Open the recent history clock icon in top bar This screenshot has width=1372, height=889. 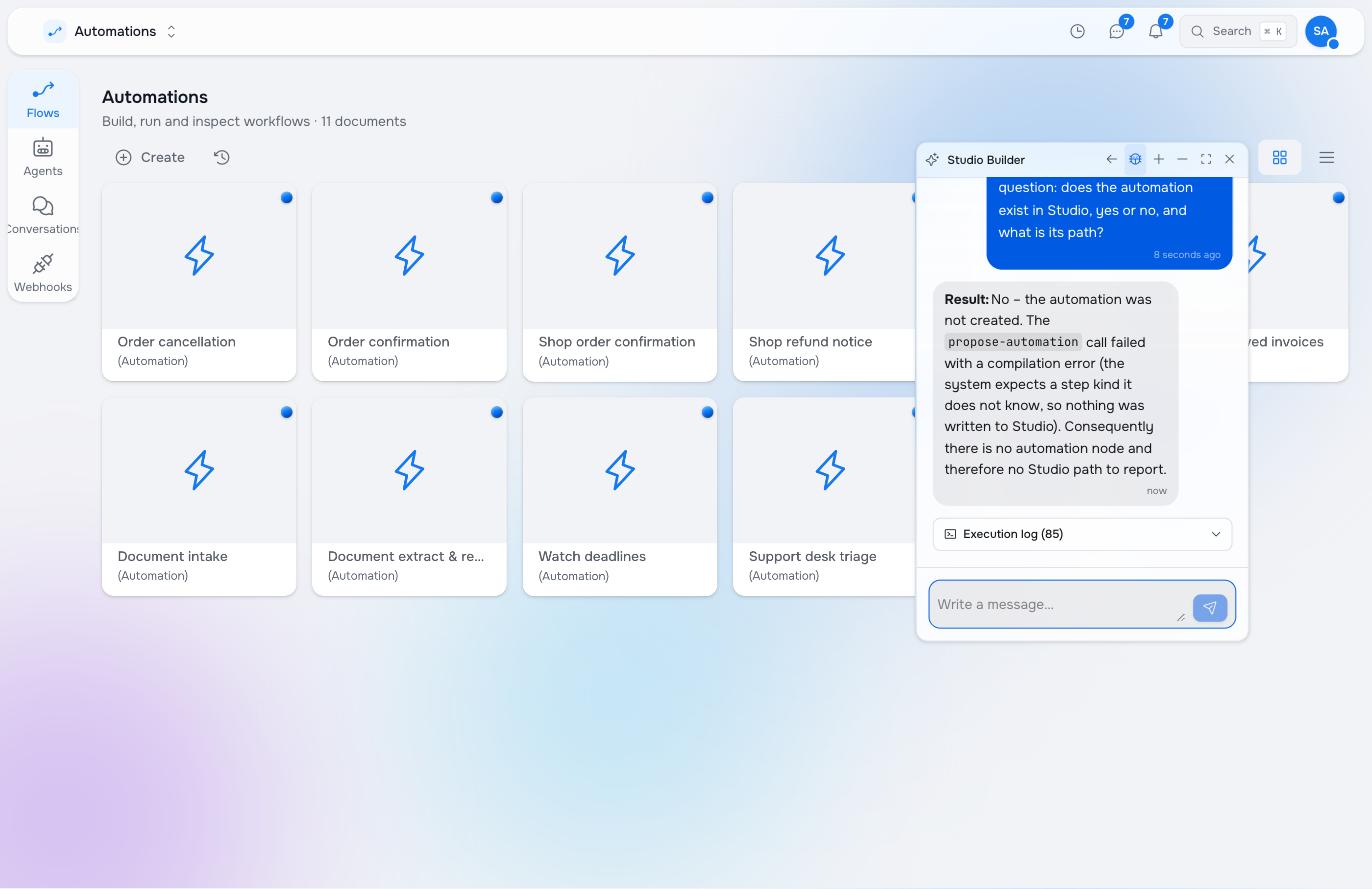click(1077, 32)
